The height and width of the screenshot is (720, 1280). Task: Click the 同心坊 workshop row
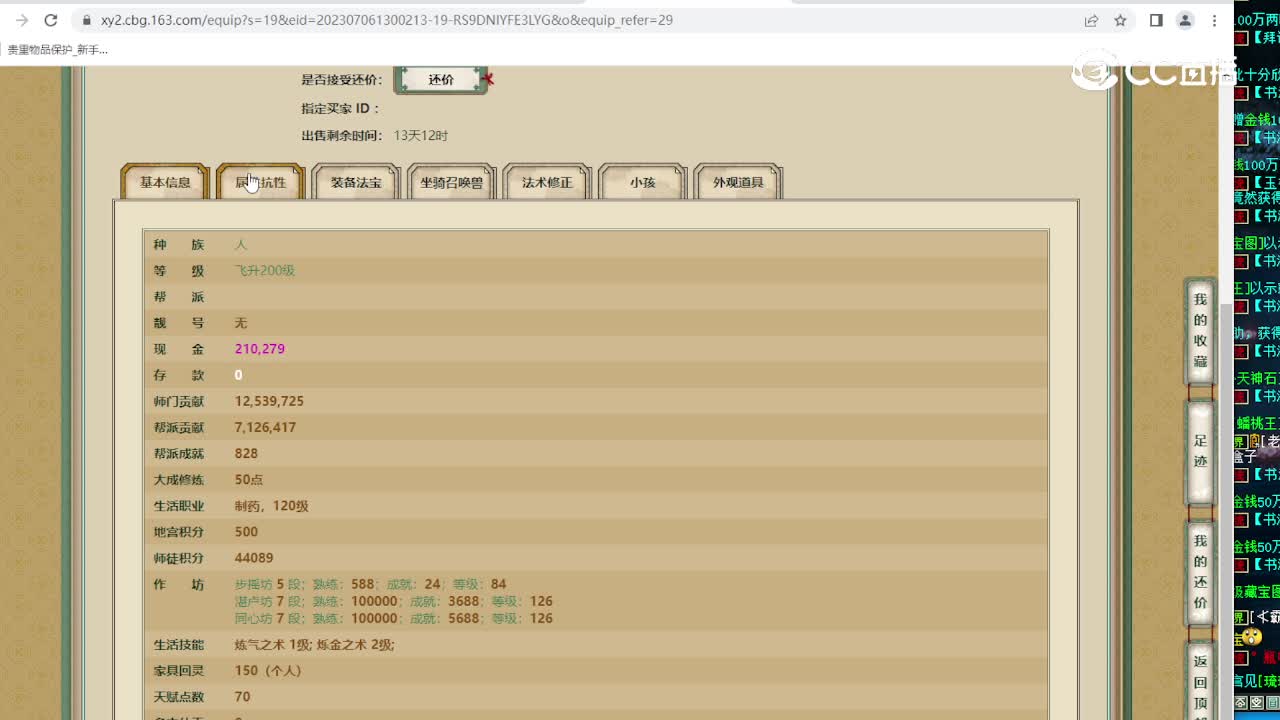(x=394, y=618)
